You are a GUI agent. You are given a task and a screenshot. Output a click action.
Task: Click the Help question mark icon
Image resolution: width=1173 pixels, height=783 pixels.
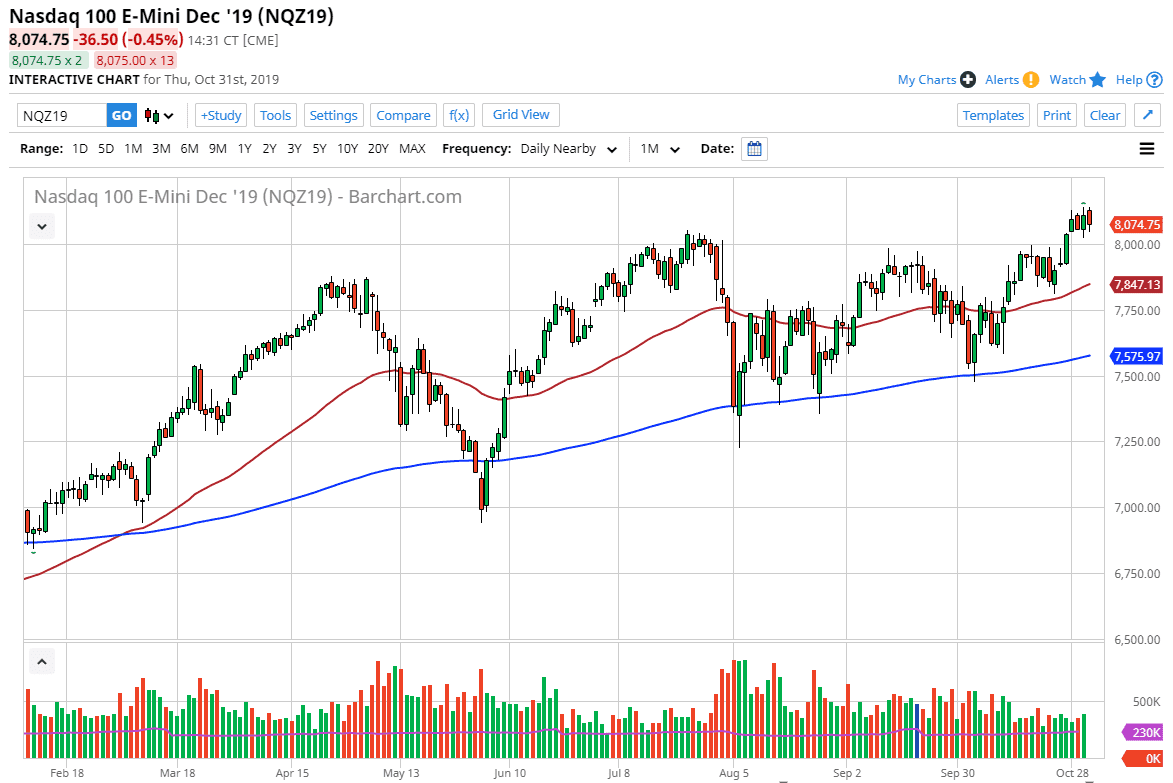[x=1154, y=80]
